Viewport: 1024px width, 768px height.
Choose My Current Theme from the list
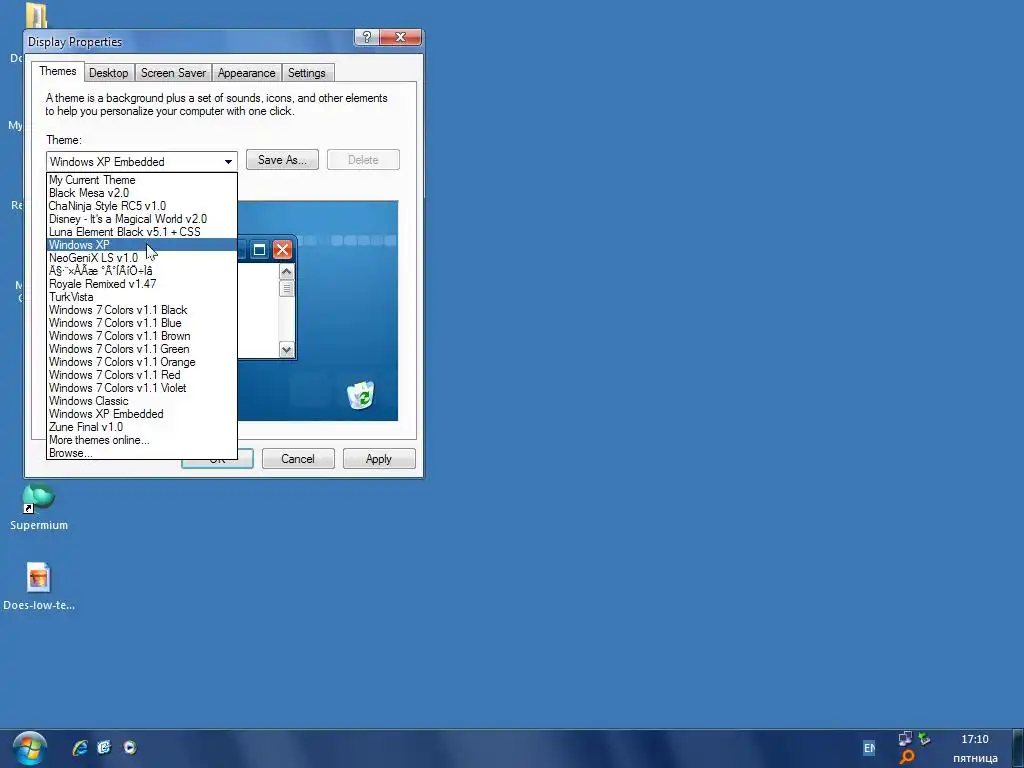pos(142,180)
